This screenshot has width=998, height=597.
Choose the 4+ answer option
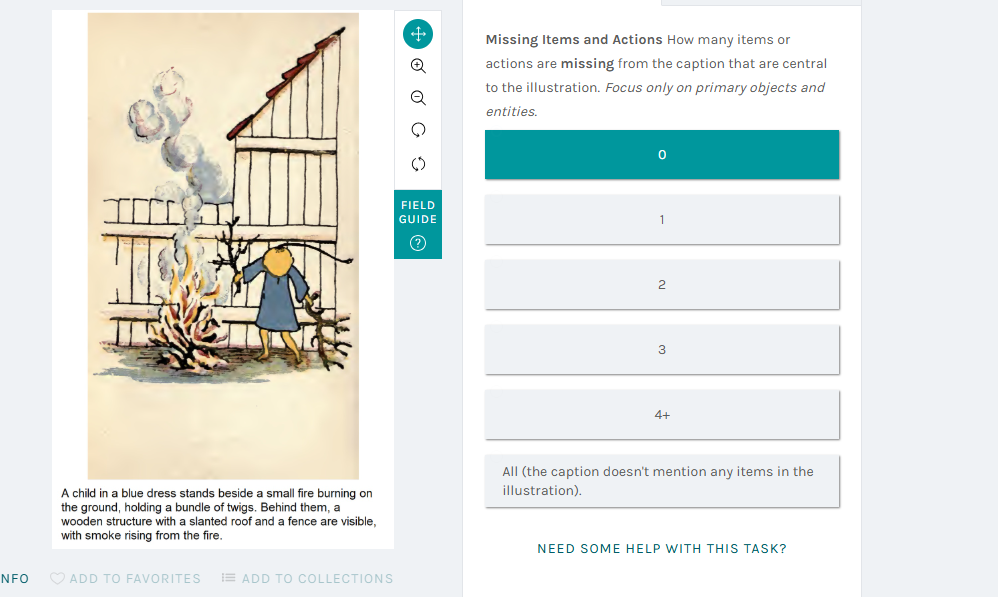(x=662, y=414)
